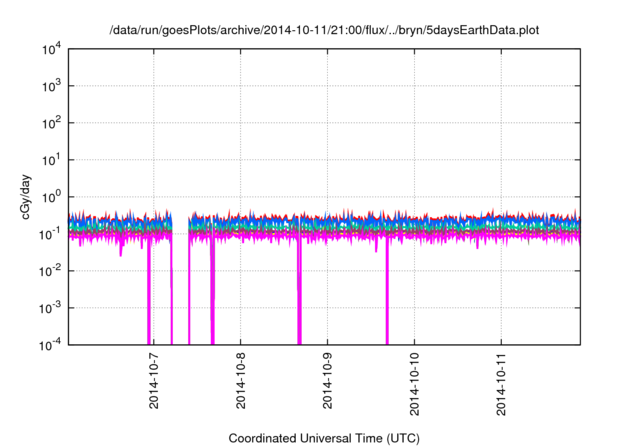Click the 2014-10-8 date tick label
The width and height of the screenshot is (640, 448).
pos(241,381)
